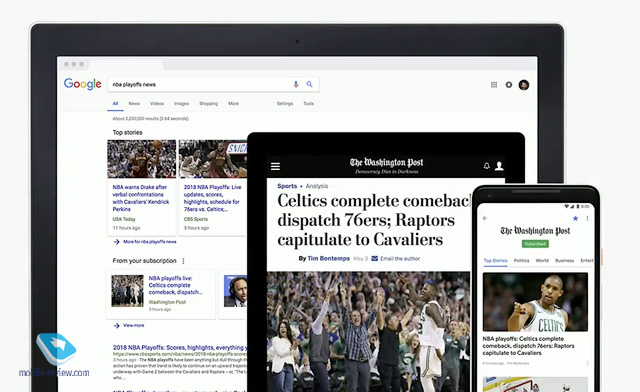
Task: Open the Google apps grid icon
Action: tap(494, 85)
